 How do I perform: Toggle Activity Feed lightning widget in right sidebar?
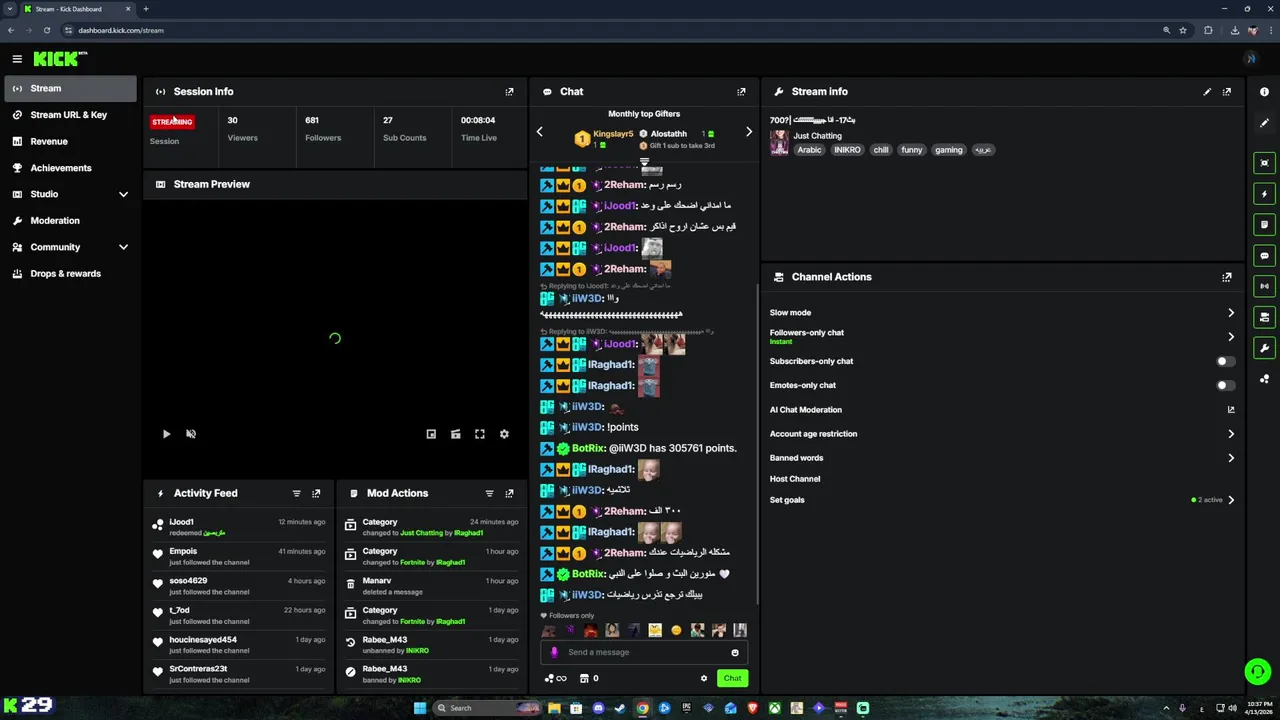coord(1265,194)
